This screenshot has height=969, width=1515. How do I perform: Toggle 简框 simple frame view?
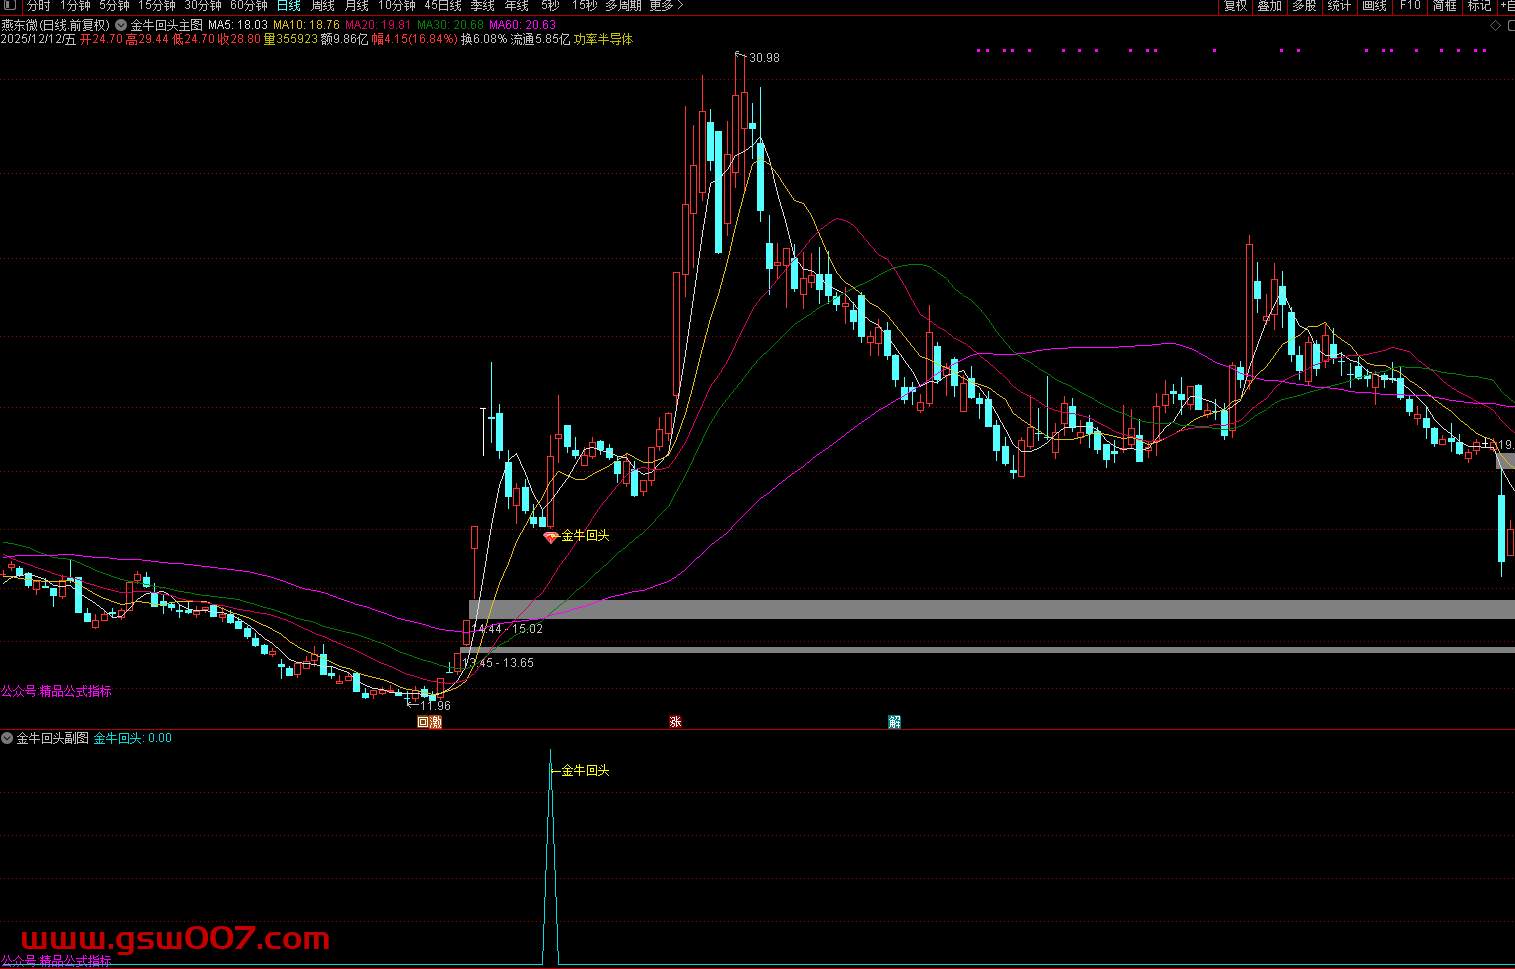1444,6
